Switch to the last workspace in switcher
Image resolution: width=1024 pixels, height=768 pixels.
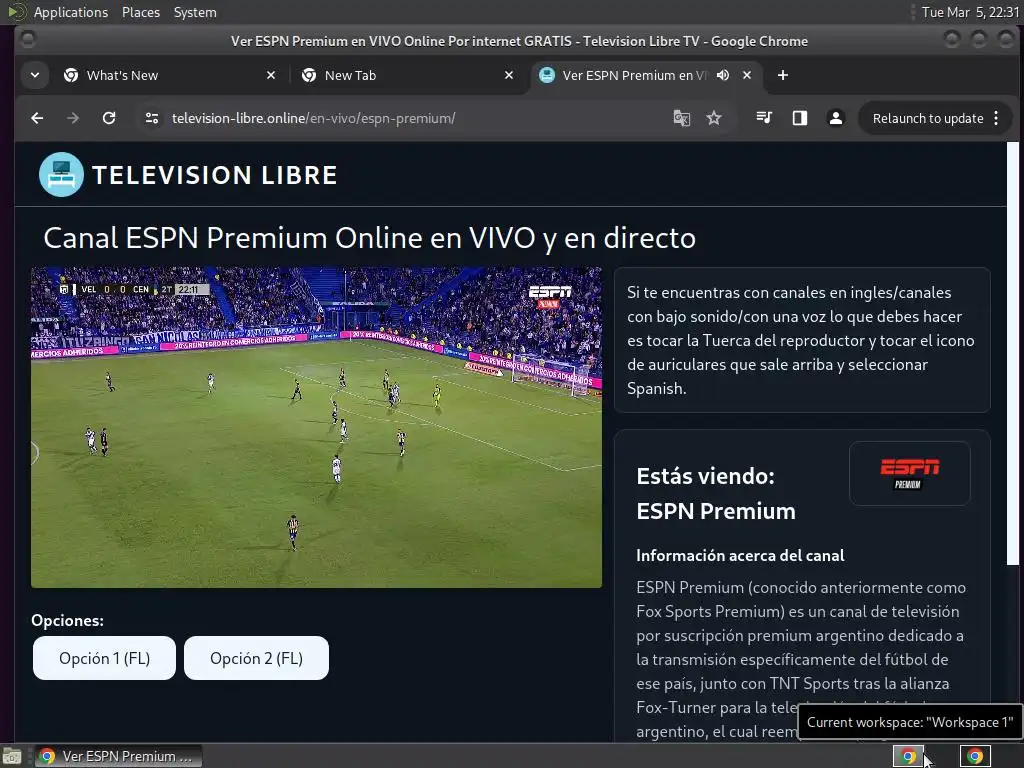coord(975,756)
